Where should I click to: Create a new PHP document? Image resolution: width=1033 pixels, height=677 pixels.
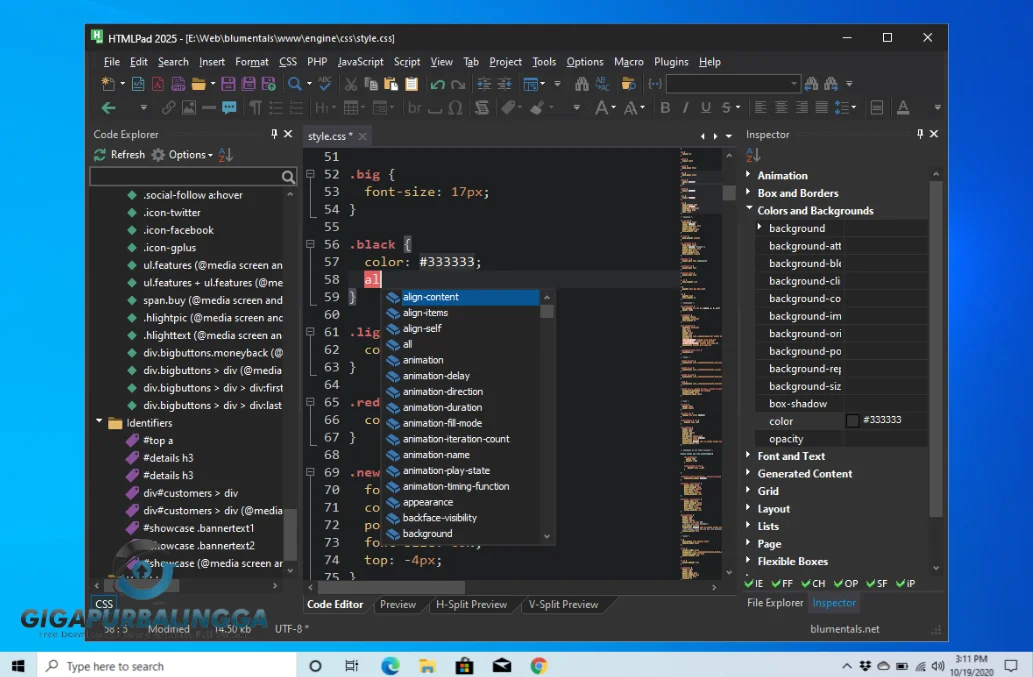(178, 84)
